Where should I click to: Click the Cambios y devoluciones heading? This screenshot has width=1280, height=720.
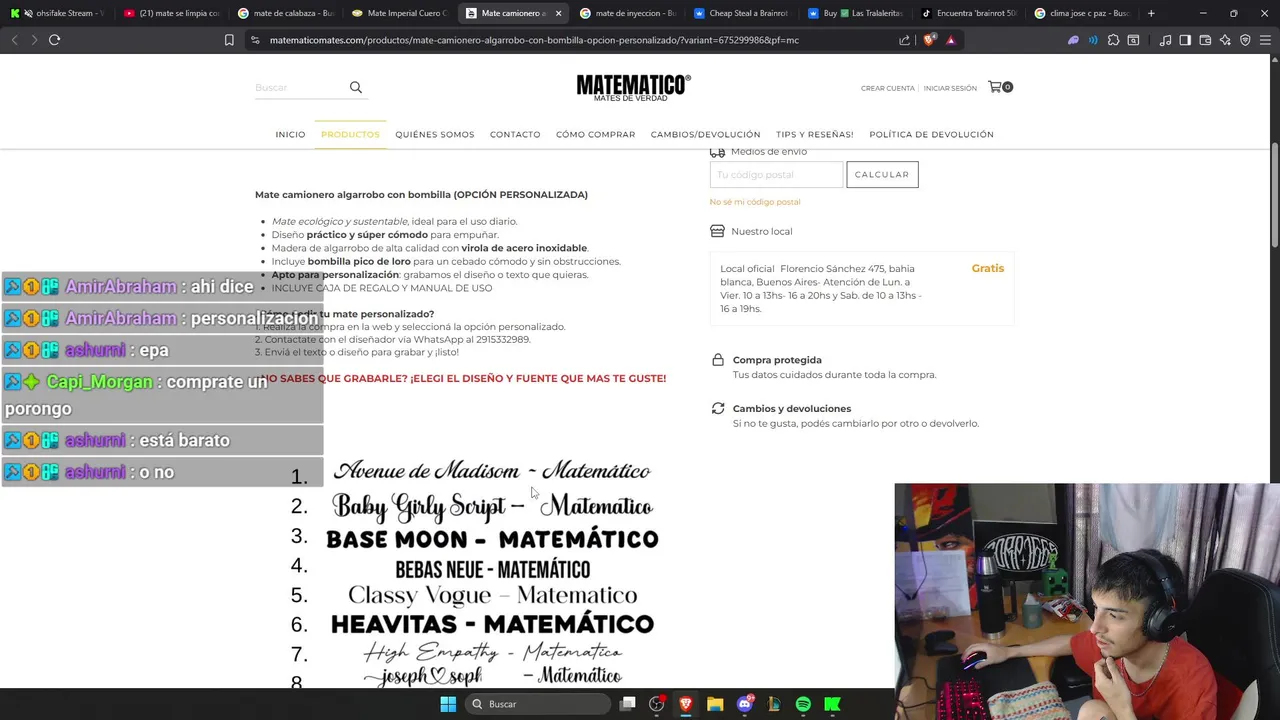click(792, 408)
